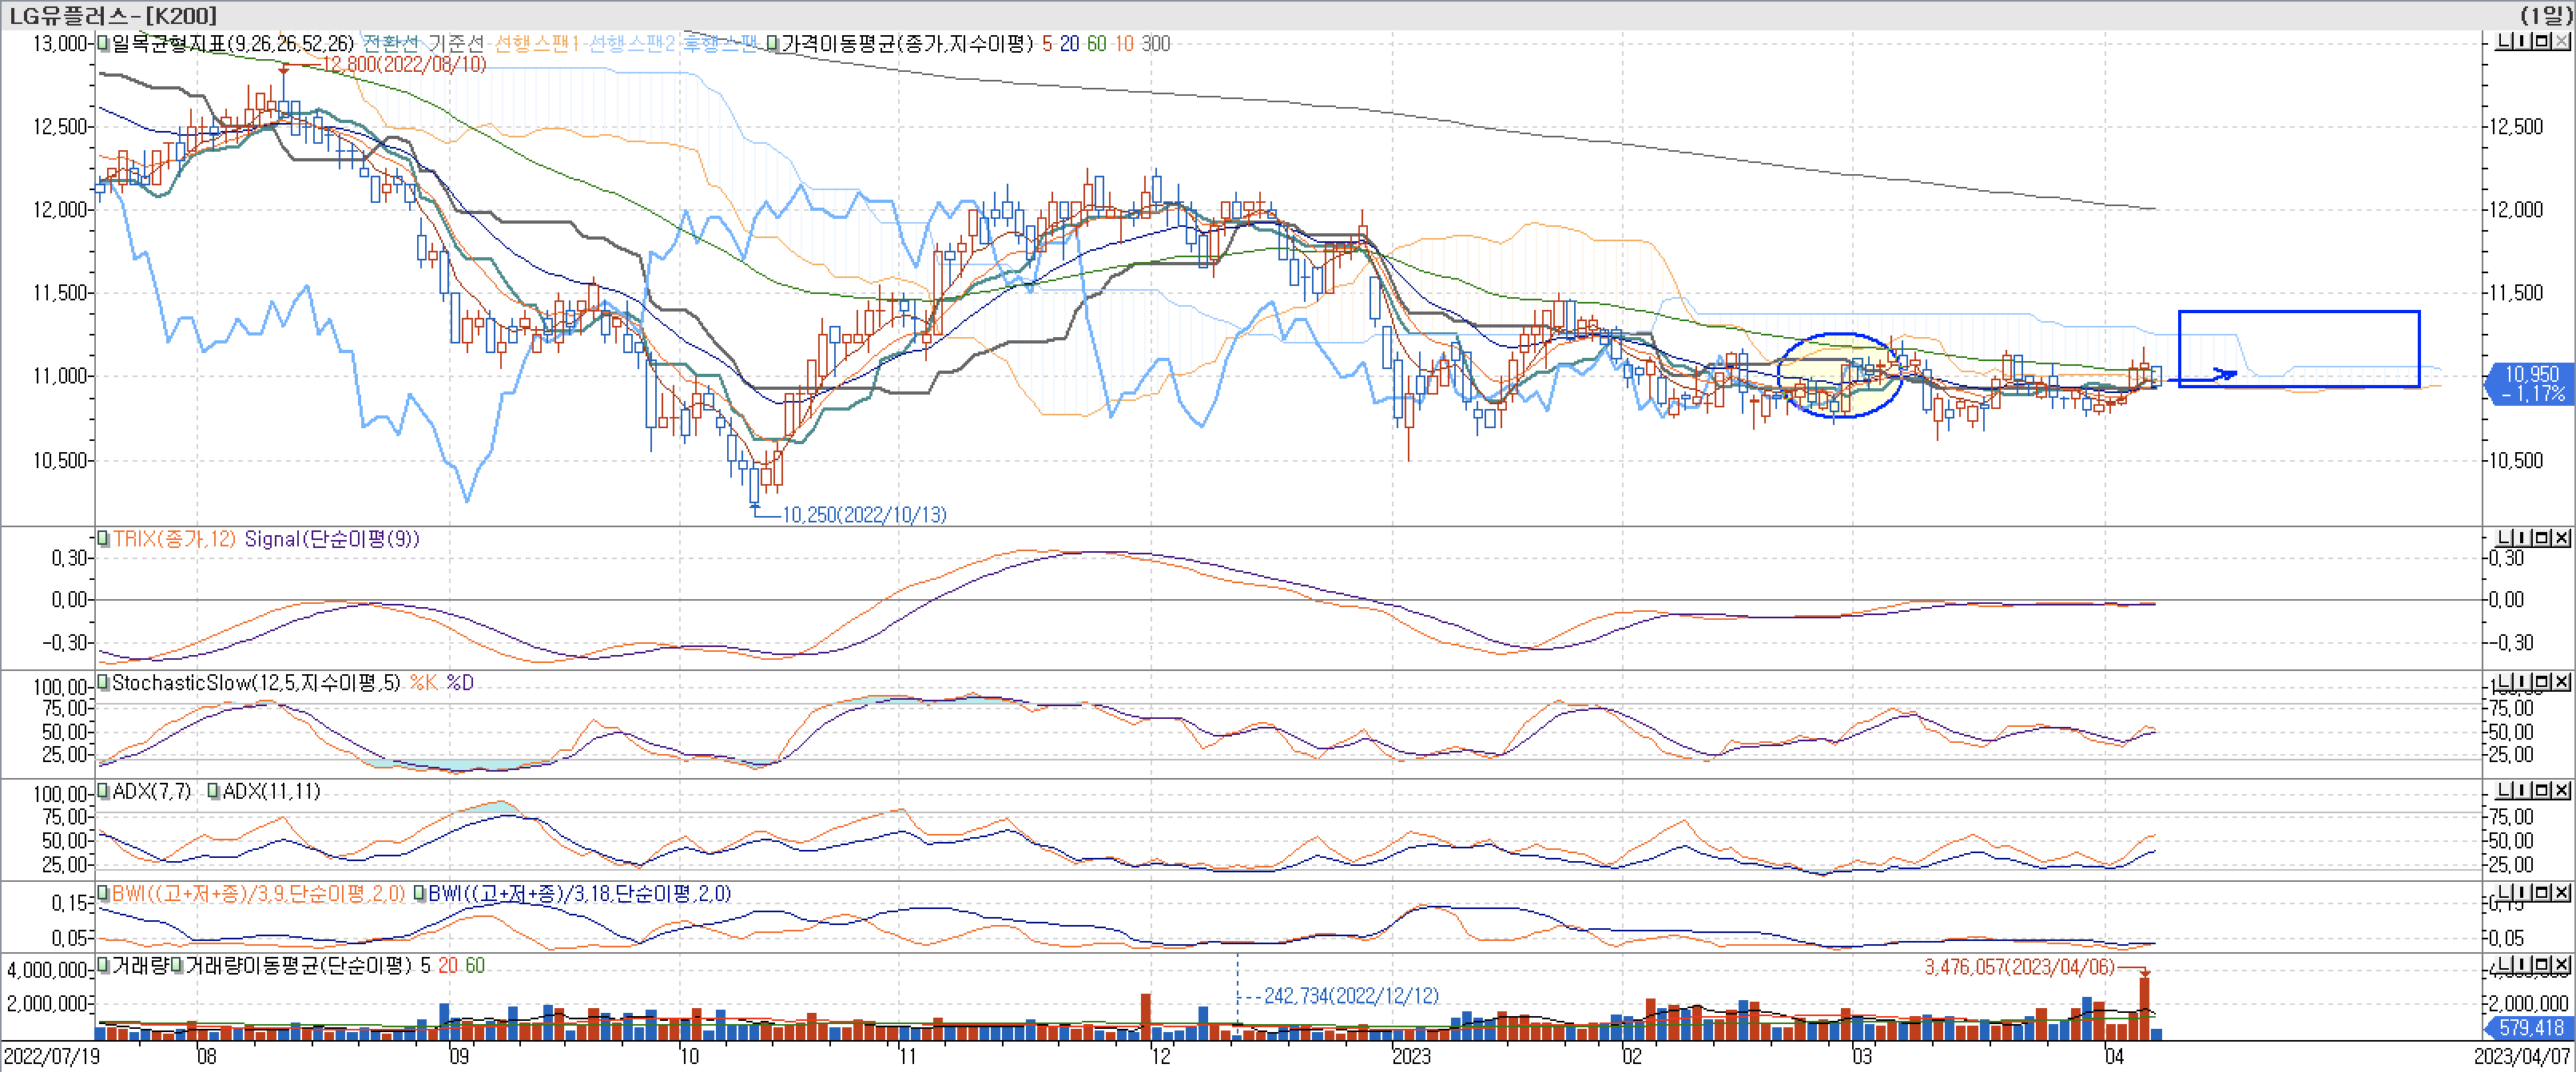The image size is (2576, 1072).
Task: Click the orange 선행스팬1 legend label
Action: click(x=537, y=43)
